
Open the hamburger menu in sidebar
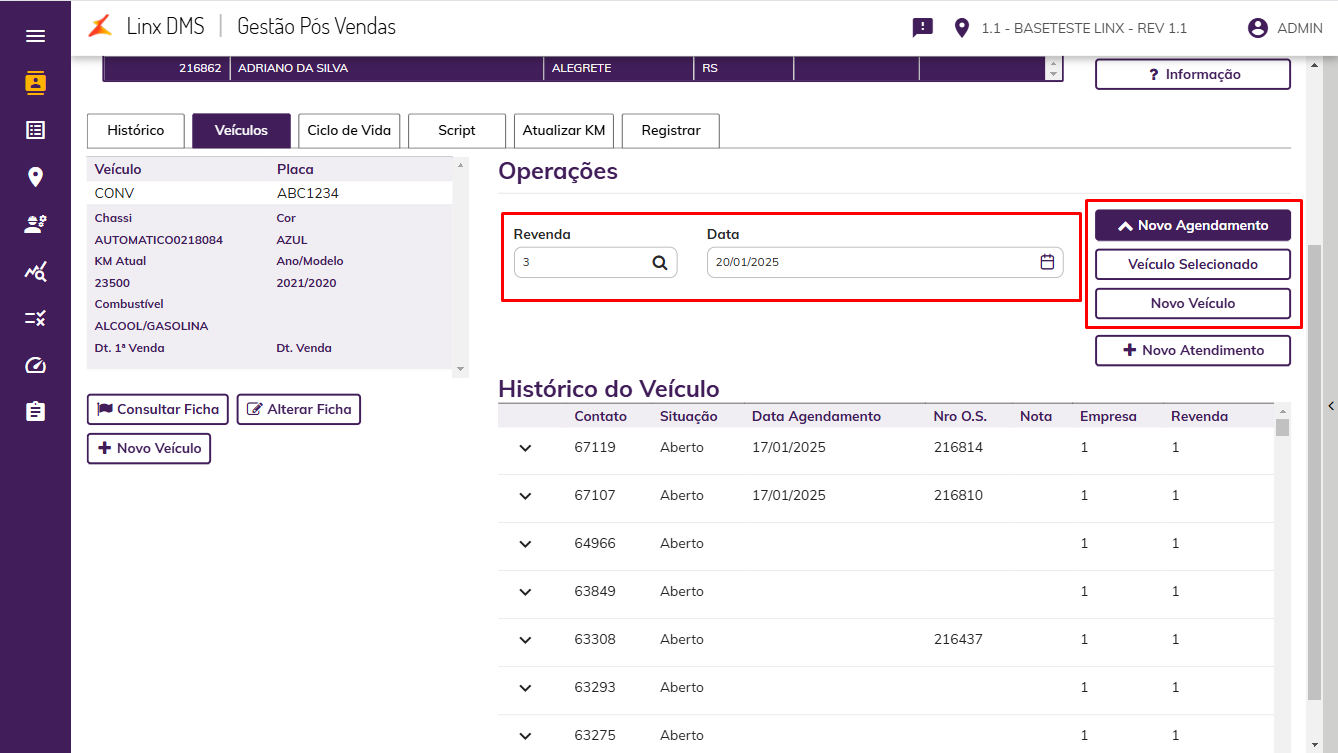(x=35, y=36)
